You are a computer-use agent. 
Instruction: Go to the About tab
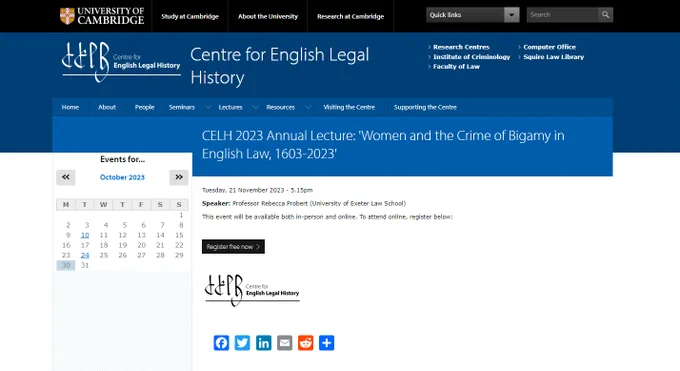pyautogui.click(x=107, y=107)
